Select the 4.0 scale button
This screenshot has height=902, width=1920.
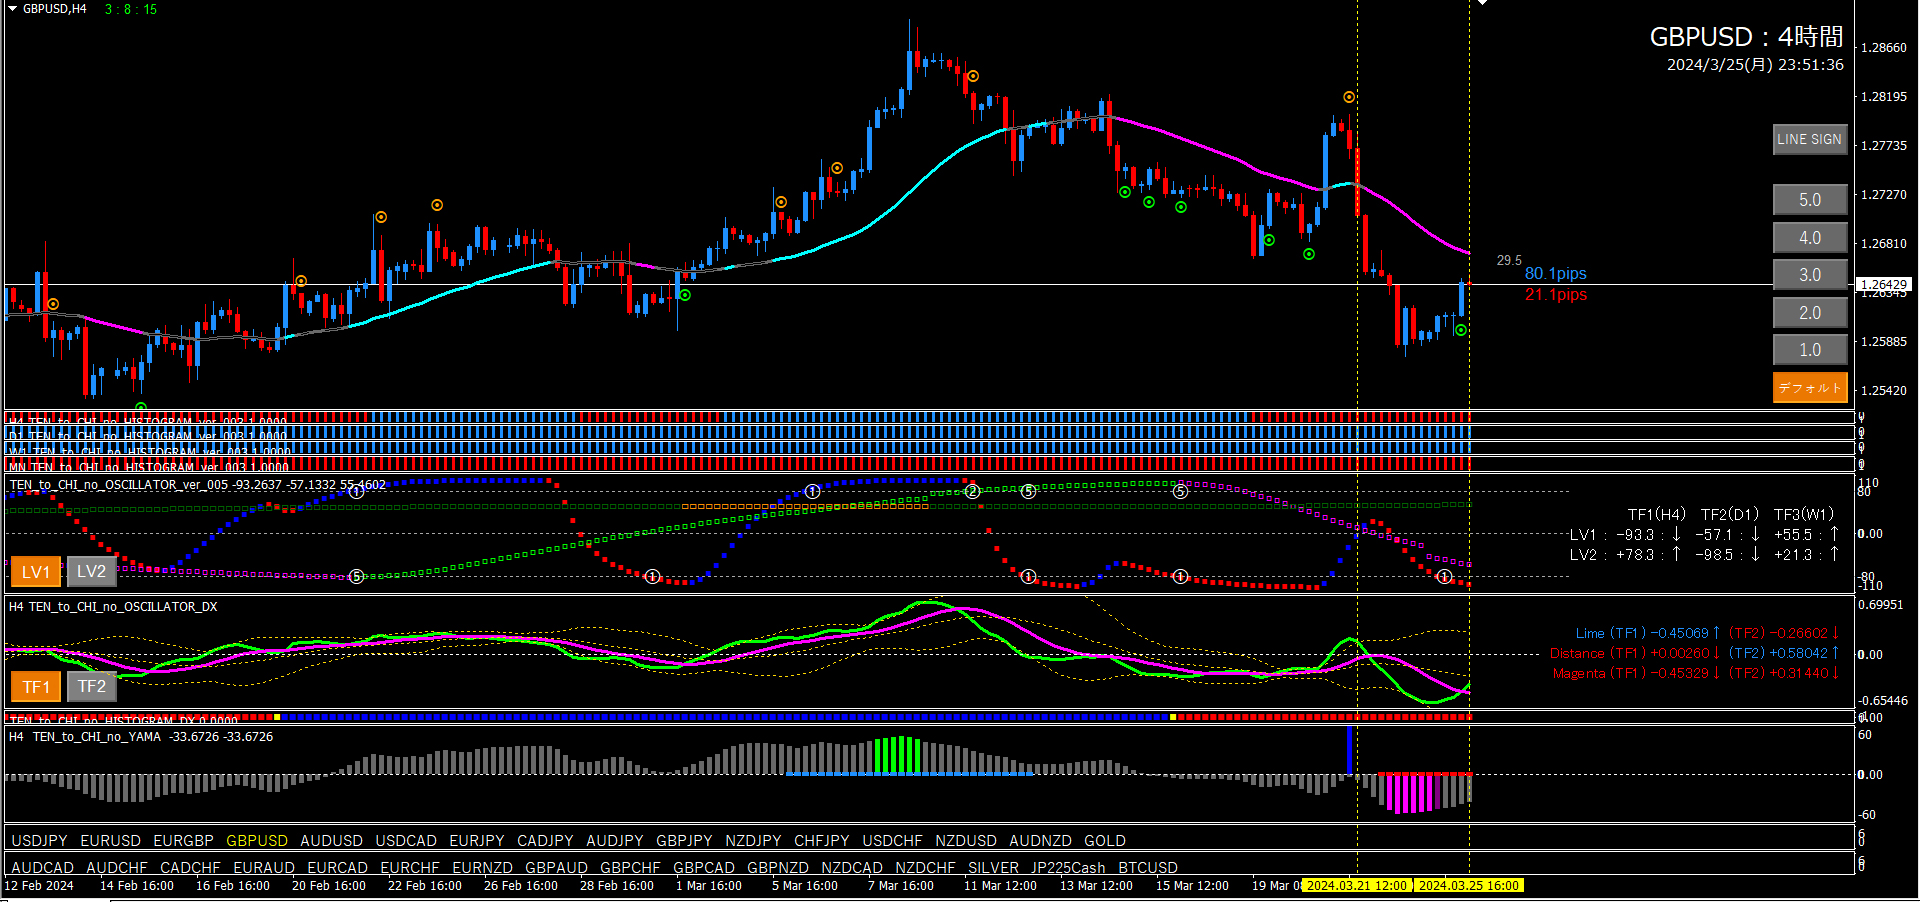point(1809,238)
